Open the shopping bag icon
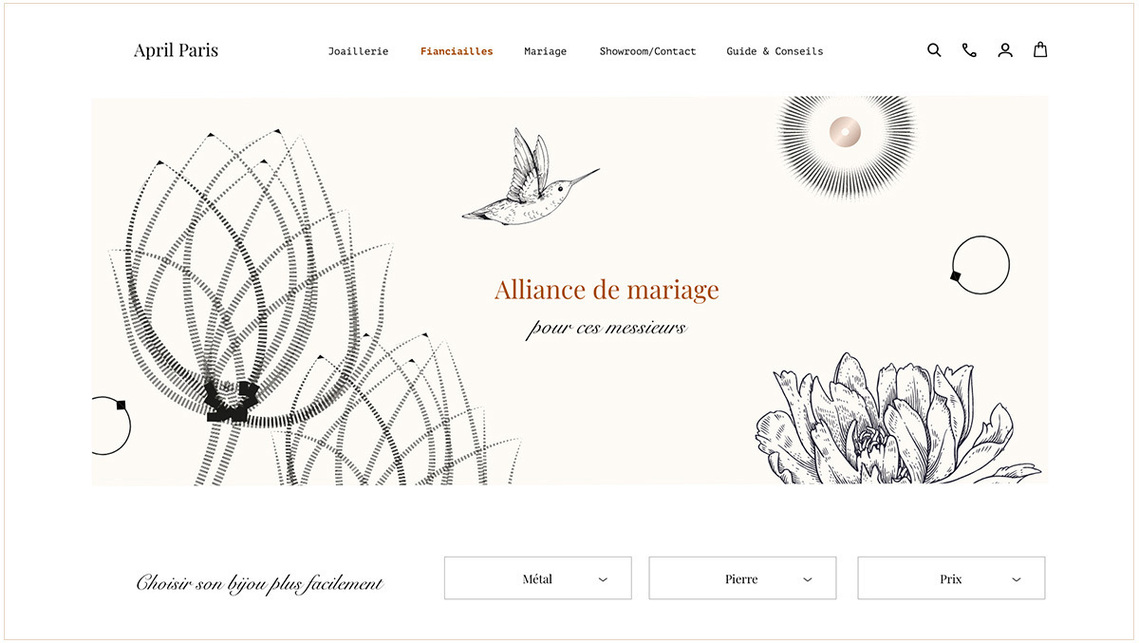1139x643 pixels. 1040,49
